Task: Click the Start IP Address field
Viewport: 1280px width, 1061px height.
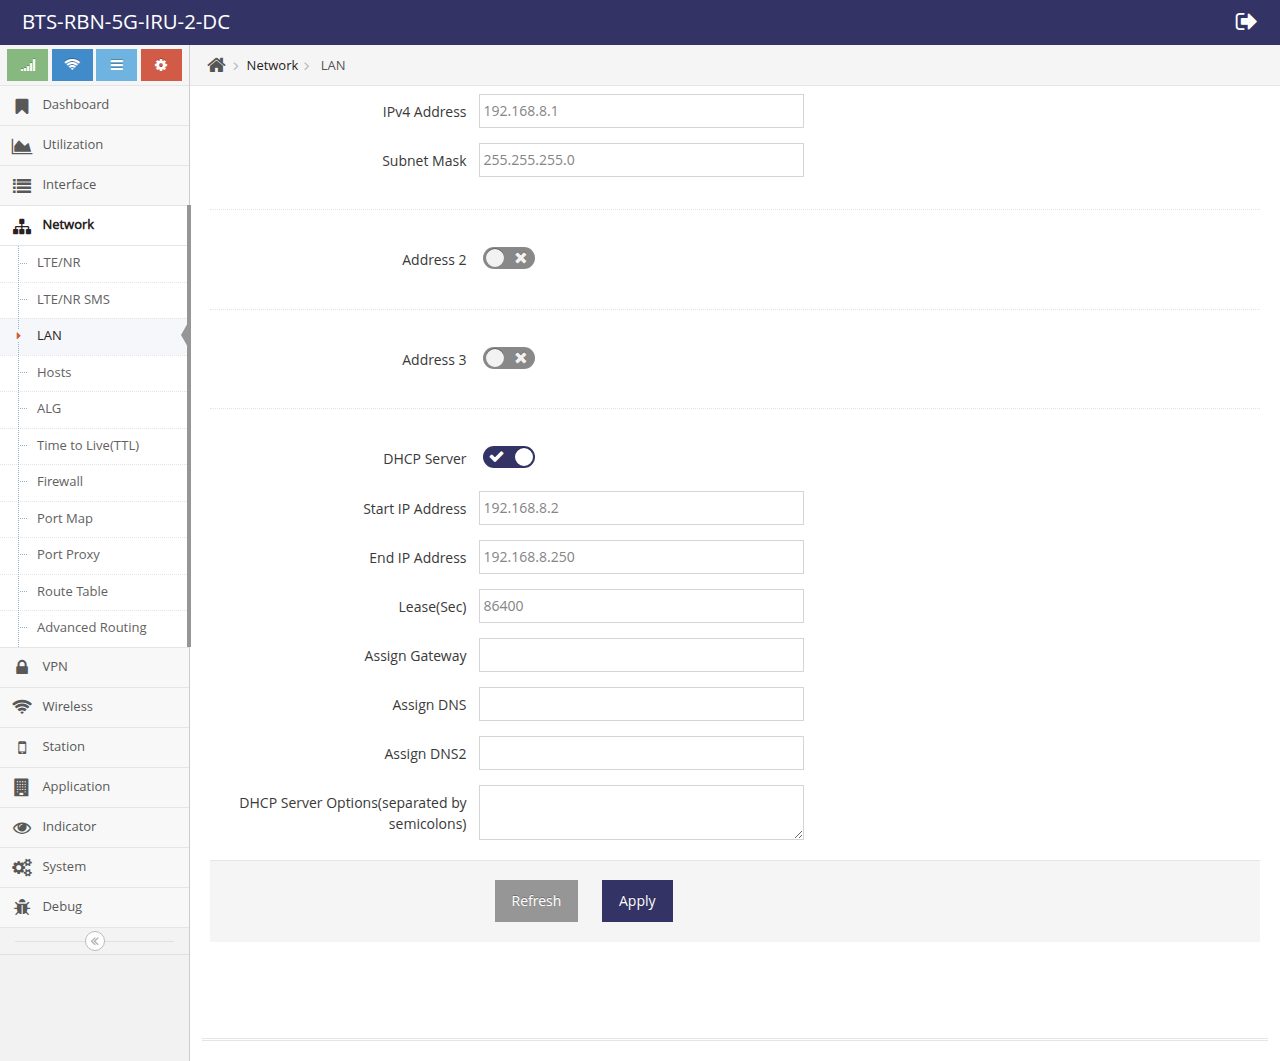Action: (x=641, y=508)
